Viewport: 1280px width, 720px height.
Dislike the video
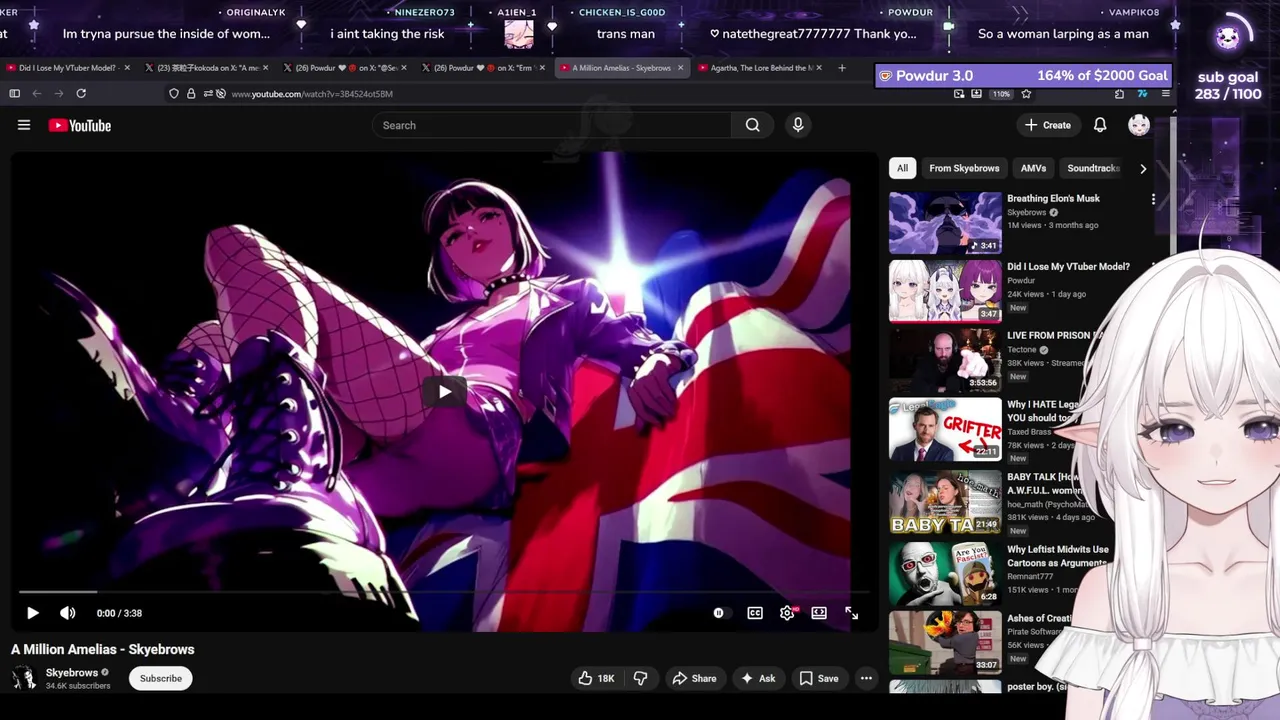pyautogui.click(x=640, y=678)
